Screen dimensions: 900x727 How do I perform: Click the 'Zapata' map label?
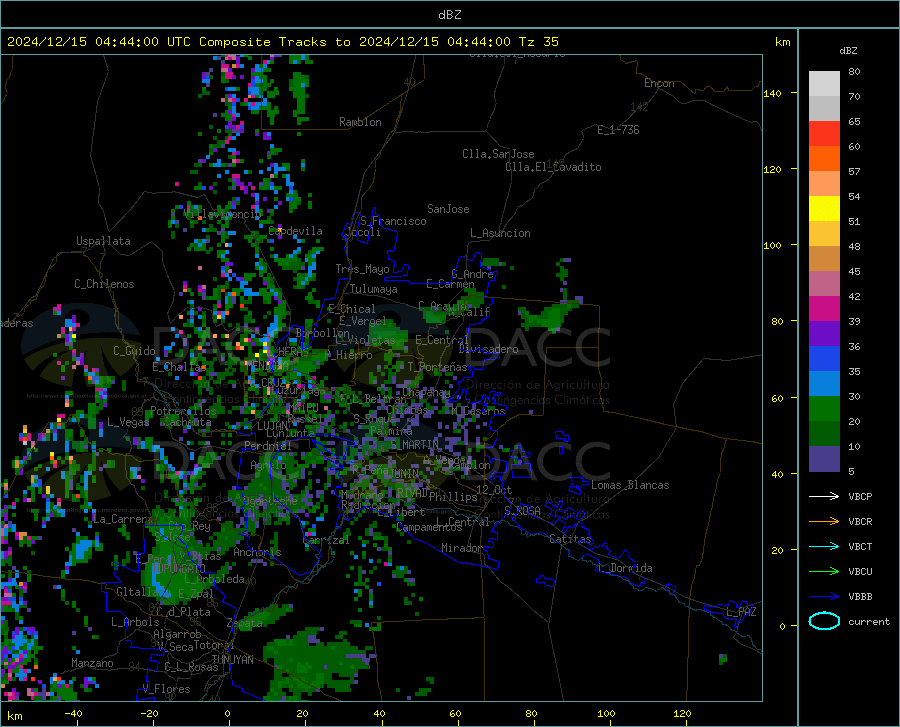click(245, 623)
